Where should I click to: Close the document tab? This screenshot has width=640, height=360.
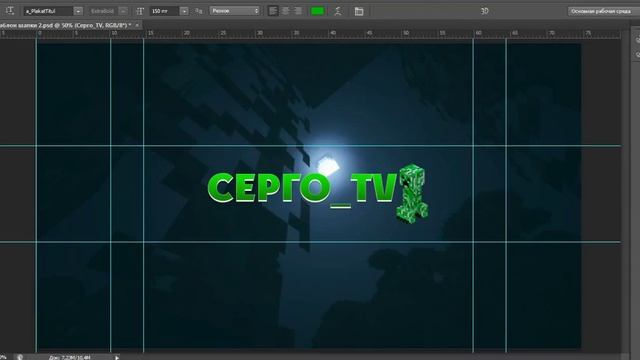tap(137, 25)
